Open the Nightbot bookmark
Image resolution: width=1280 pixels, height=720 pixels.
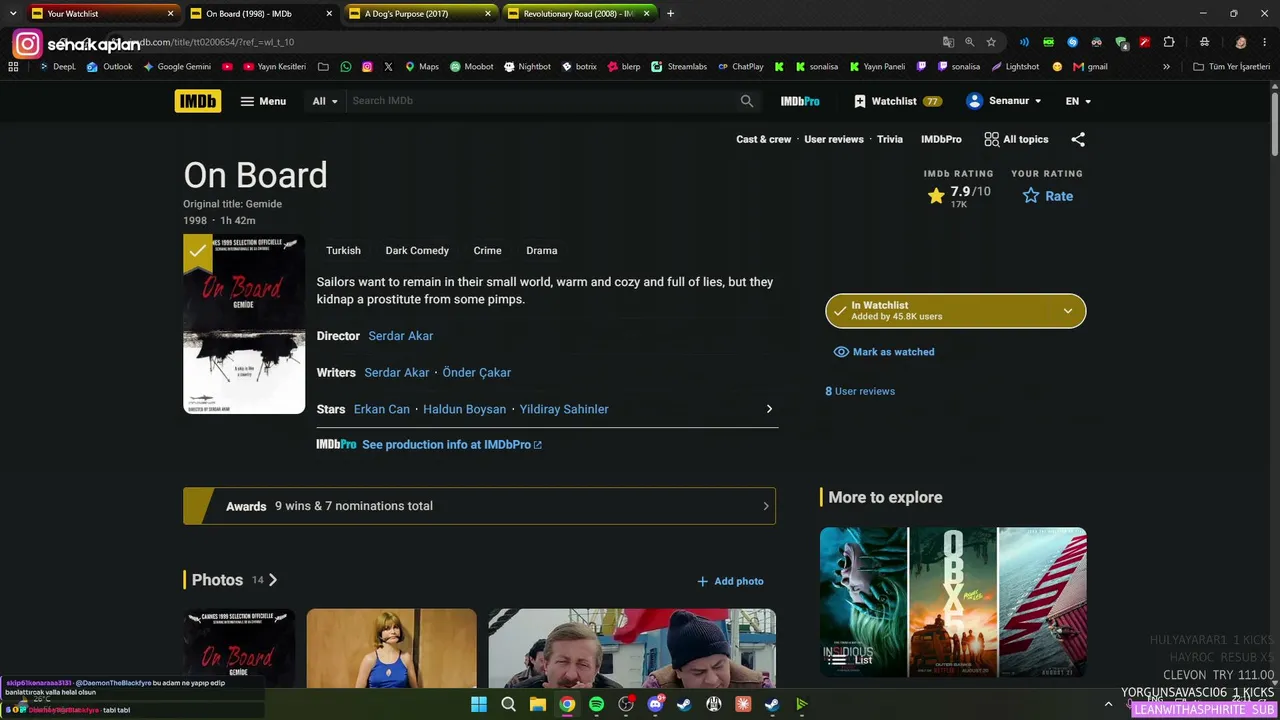point(527,67)
